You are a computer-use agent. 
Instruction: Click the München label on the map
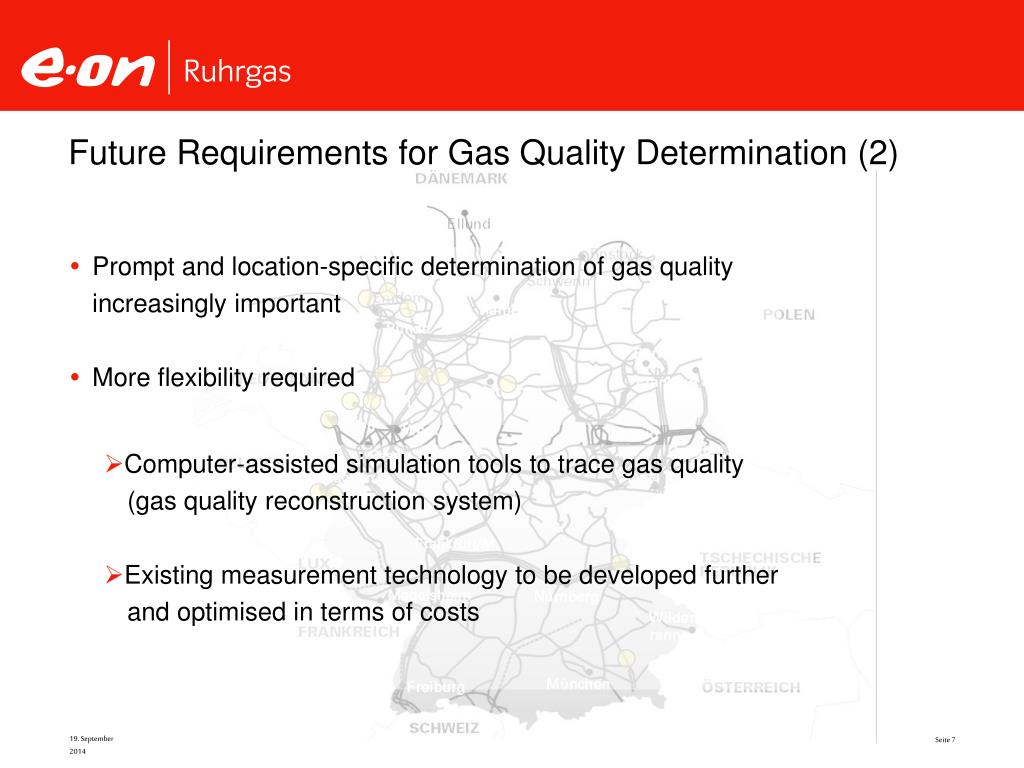(578, 684)
